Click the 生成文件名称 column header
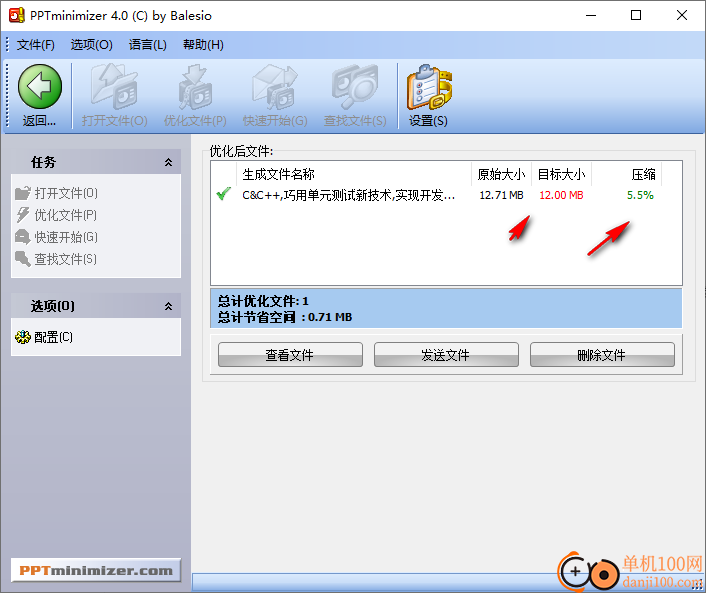This screenshot has height=593, width=706. pos(354,174)
